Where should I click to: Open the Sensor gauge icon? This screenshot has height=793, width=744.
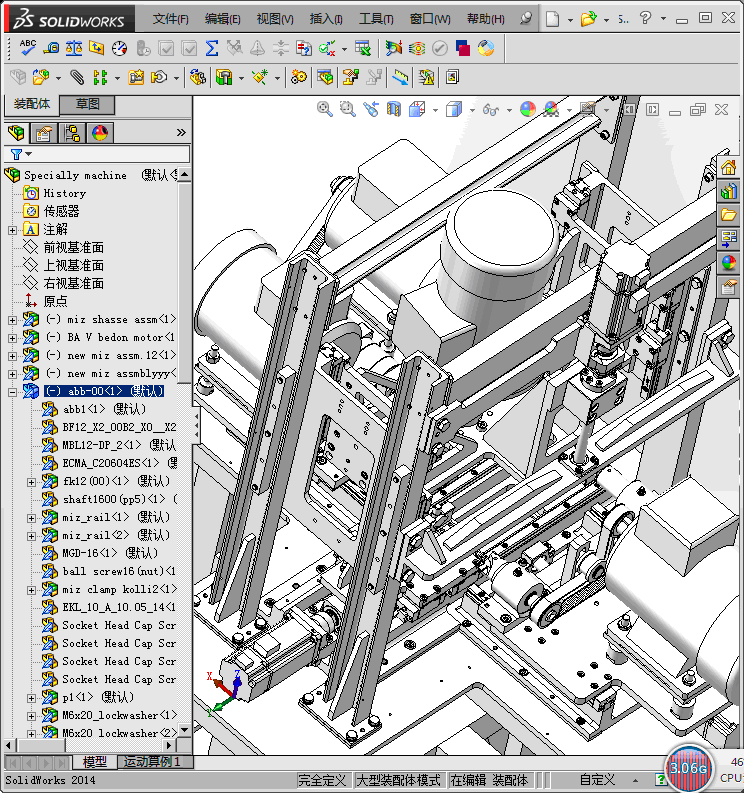120,48
